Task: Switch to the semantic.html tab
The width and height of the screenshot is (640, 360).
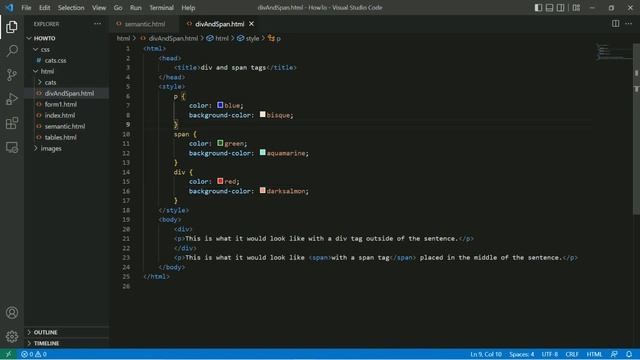Action: [x=144, y=24]
